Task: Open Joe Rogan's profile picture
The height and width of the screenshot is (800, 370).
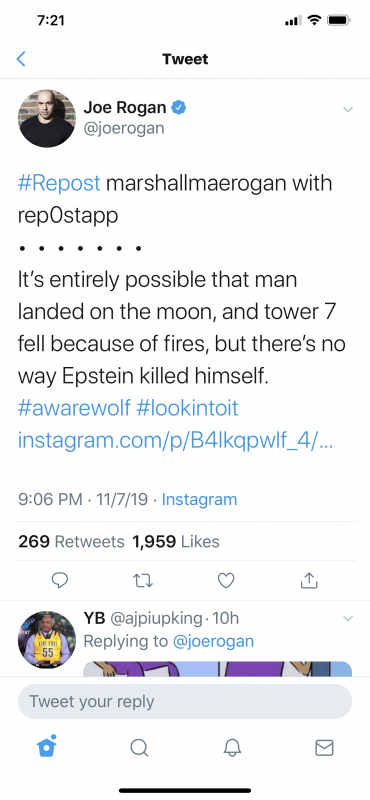Action: [x=47, y=118]
